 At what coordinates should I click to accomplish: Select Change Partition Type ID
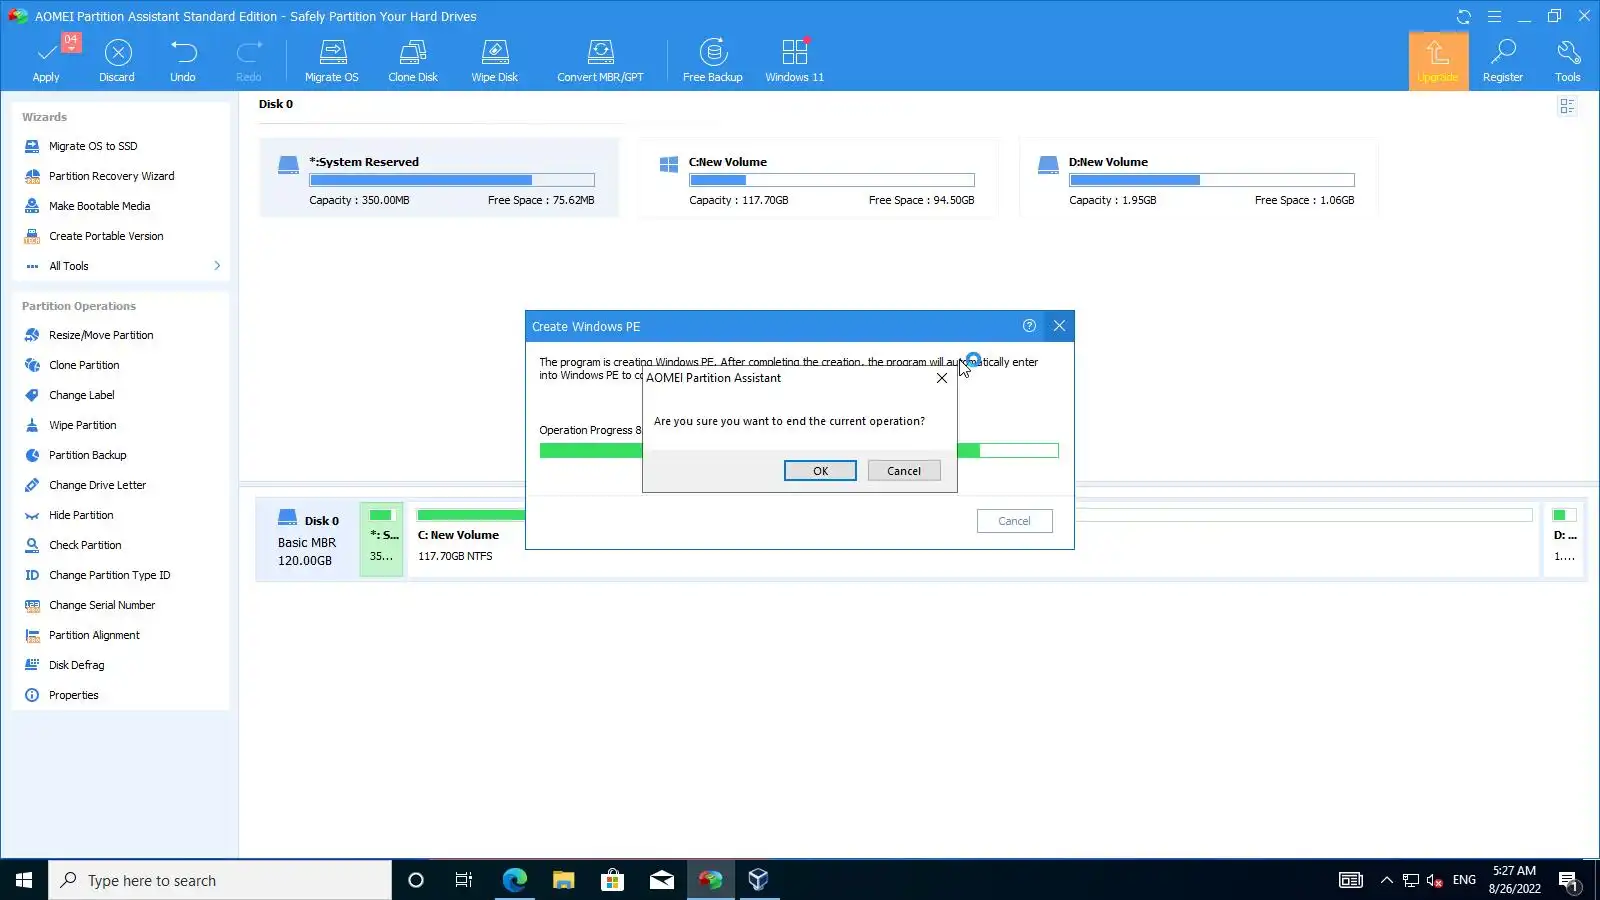109,575
